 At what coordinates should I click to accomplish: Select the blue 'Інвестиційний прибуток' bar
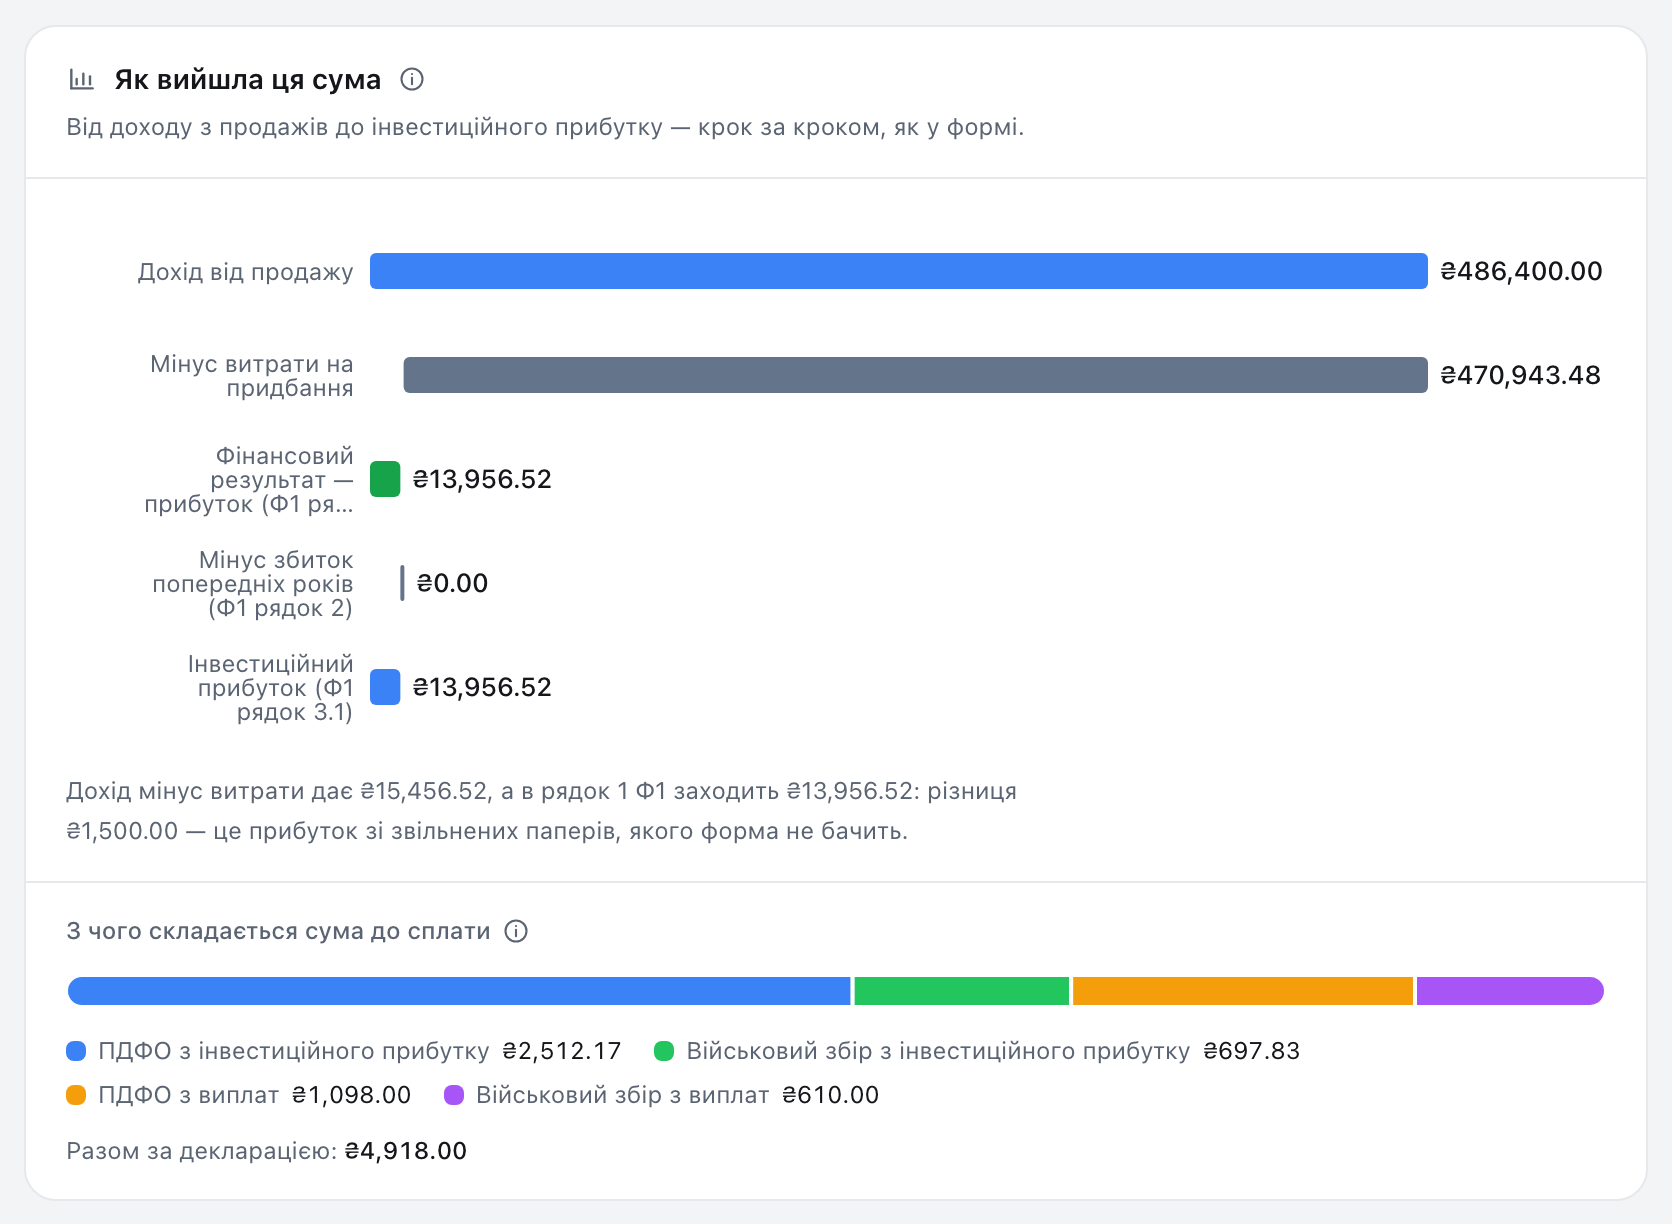point(385,687)
